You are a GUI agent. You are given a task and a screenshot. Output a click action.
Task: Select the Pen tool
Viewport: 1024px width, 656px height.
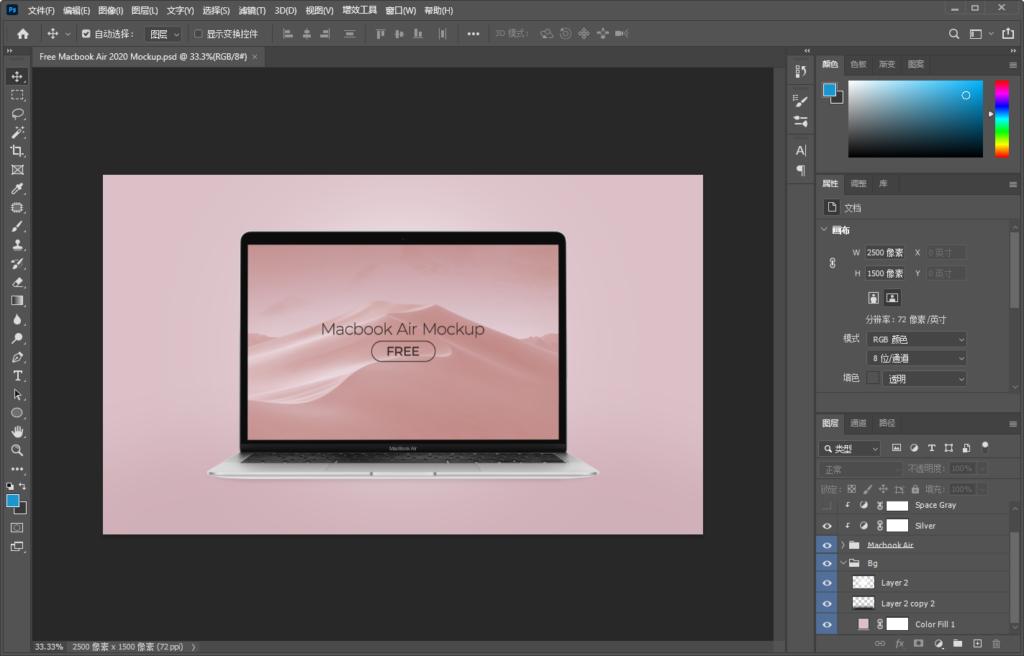pos(17,357)
